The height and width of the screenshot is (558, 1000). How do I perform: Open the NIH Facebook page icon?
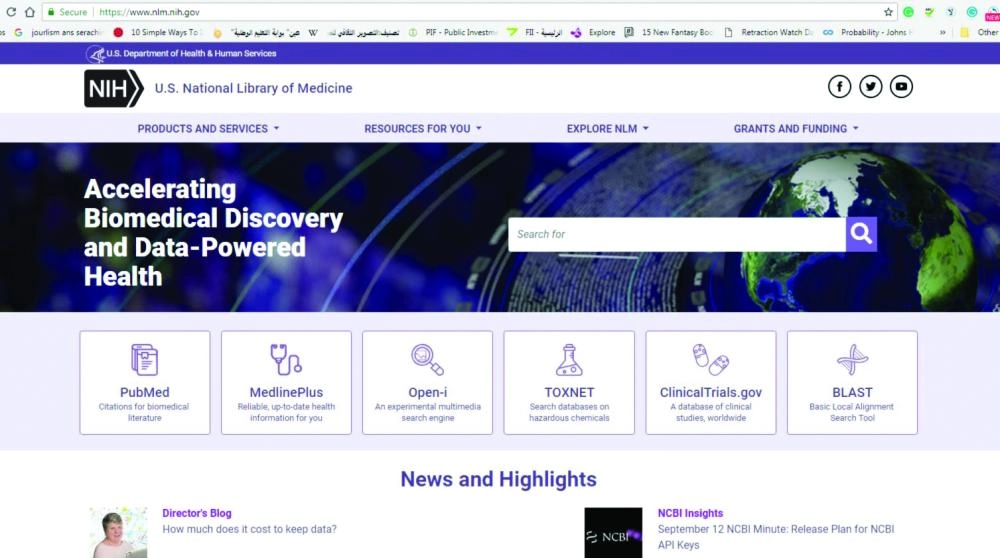[839, 87]
